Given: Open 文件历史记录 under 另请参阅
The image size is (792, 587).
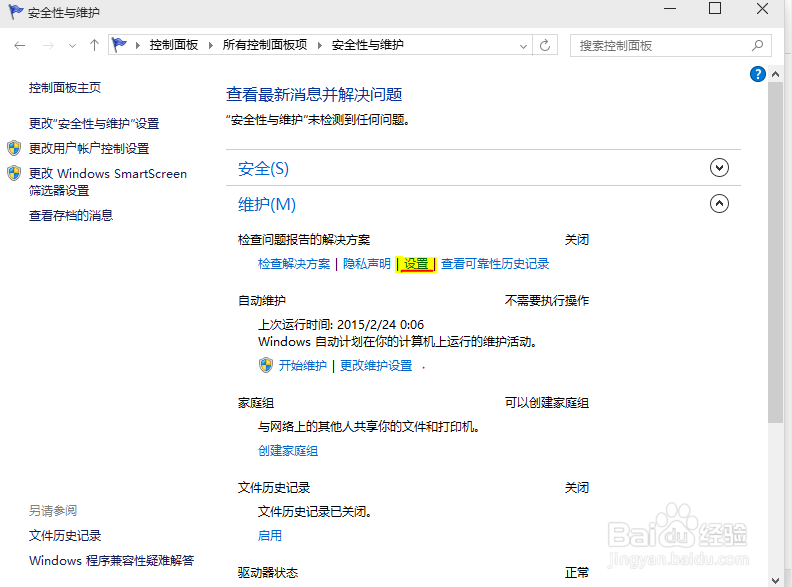Looking at the screenshot, I should [x=65, y=536].
